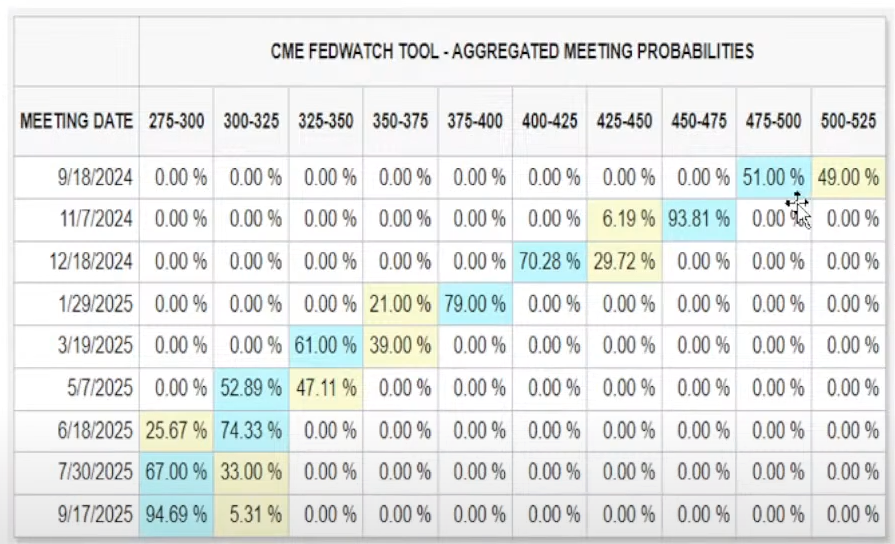Select the 29.72 % probability cell
This screenshot has width=895, height=544.
(x=625, y=262)
